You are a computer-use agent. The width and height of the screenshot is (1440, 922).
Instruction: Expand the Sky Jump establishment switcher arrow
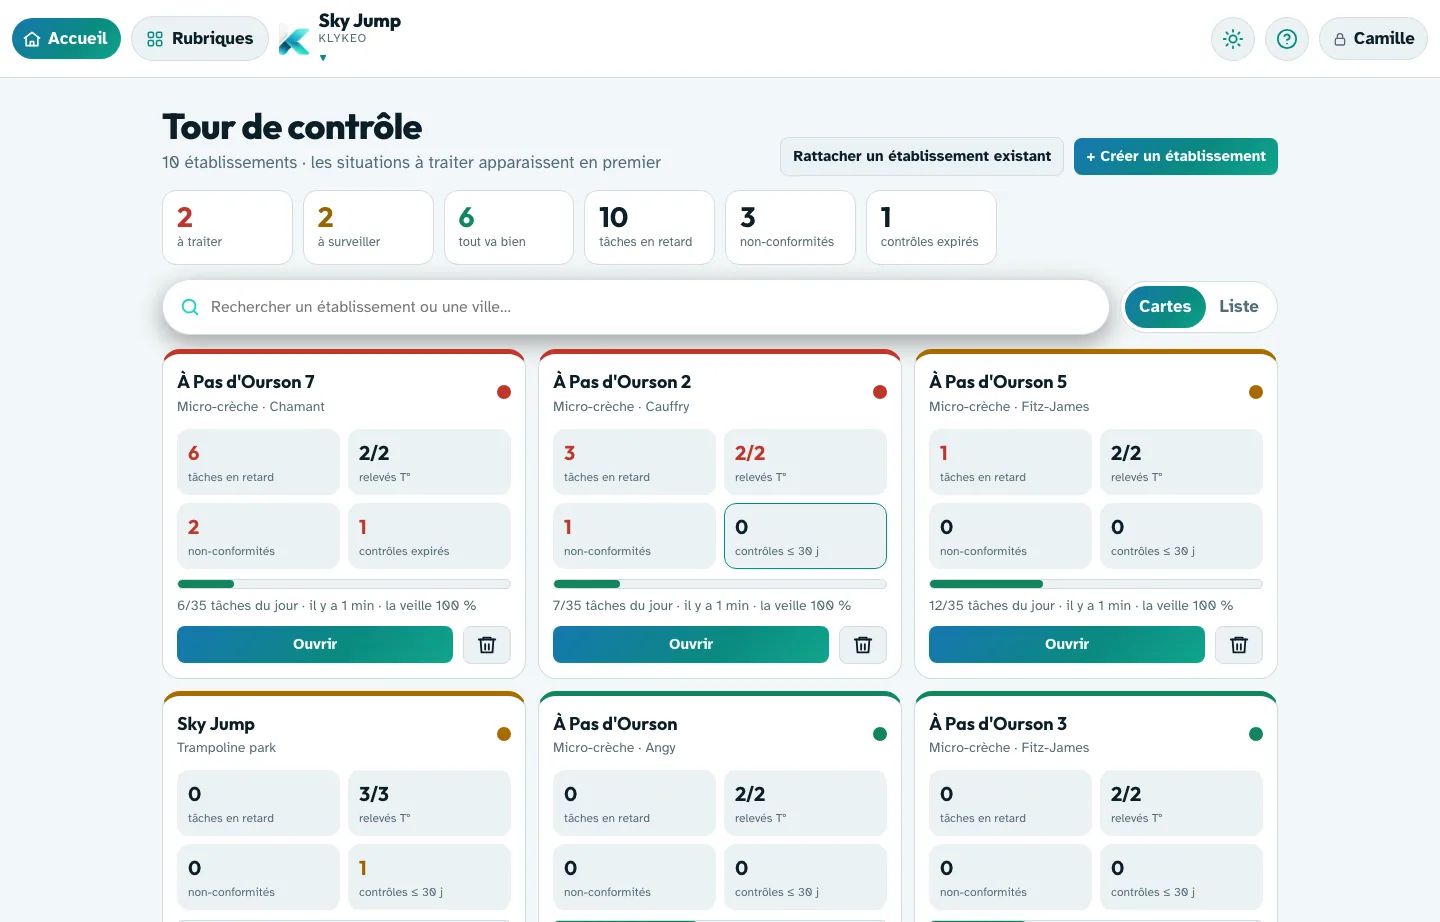(x=323, y=58)
